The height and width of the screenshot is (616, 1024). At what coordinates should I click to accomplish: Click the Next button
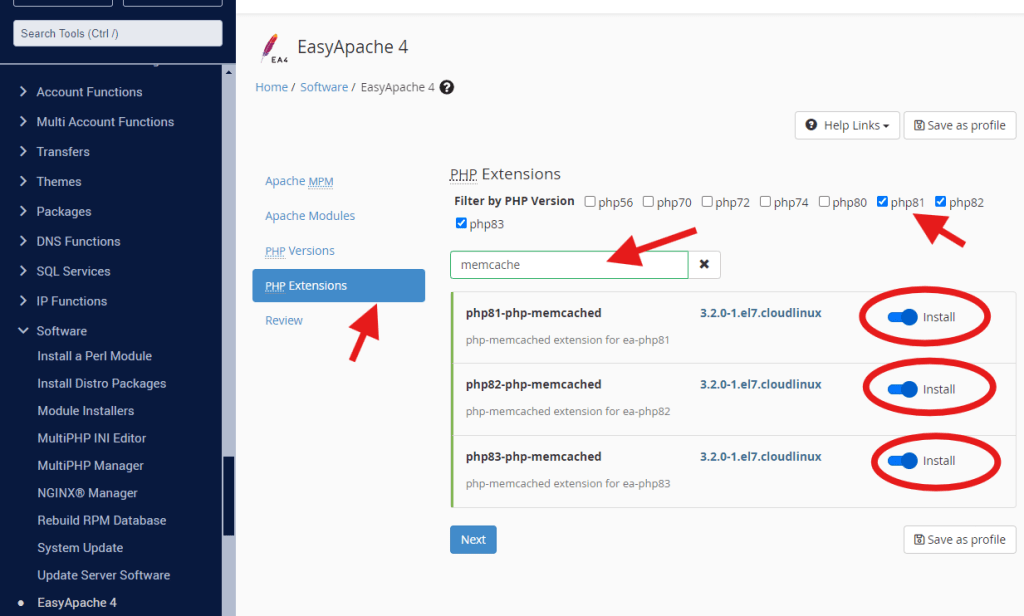pyautogui.click(x=473, y=539)
